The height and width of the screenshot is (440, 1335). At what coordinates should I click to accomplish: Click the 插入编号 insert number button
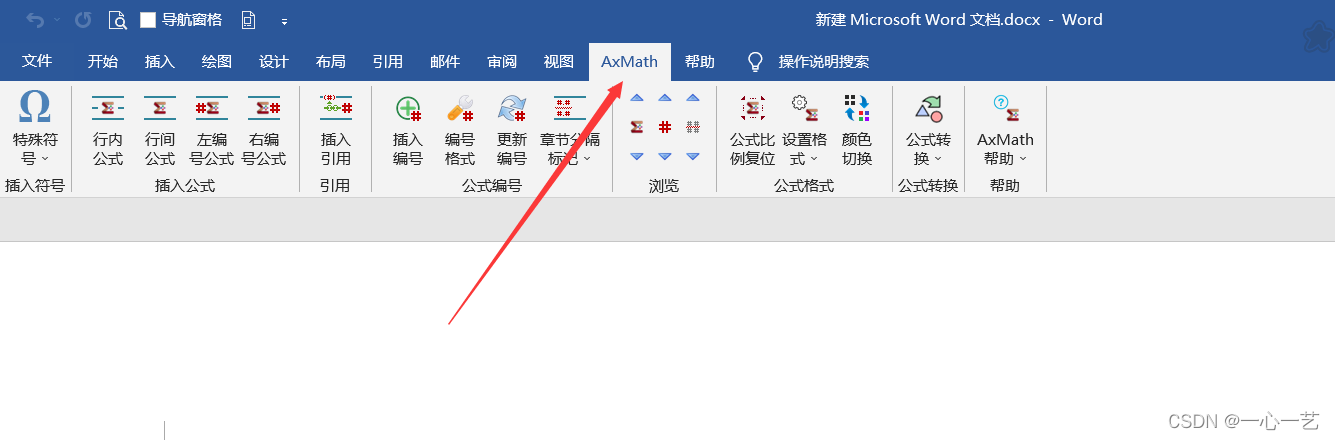coord(408,129)
